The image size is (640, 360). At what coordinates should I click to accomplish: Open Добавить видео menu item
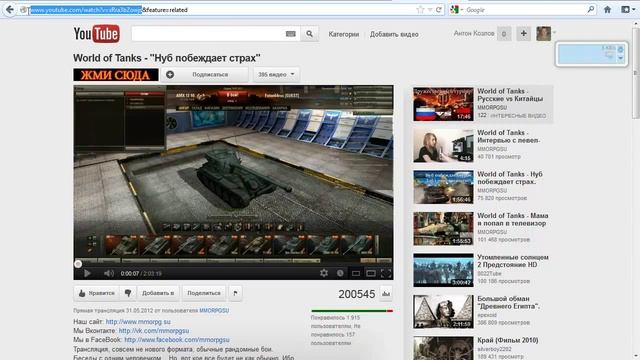[394, 34]
